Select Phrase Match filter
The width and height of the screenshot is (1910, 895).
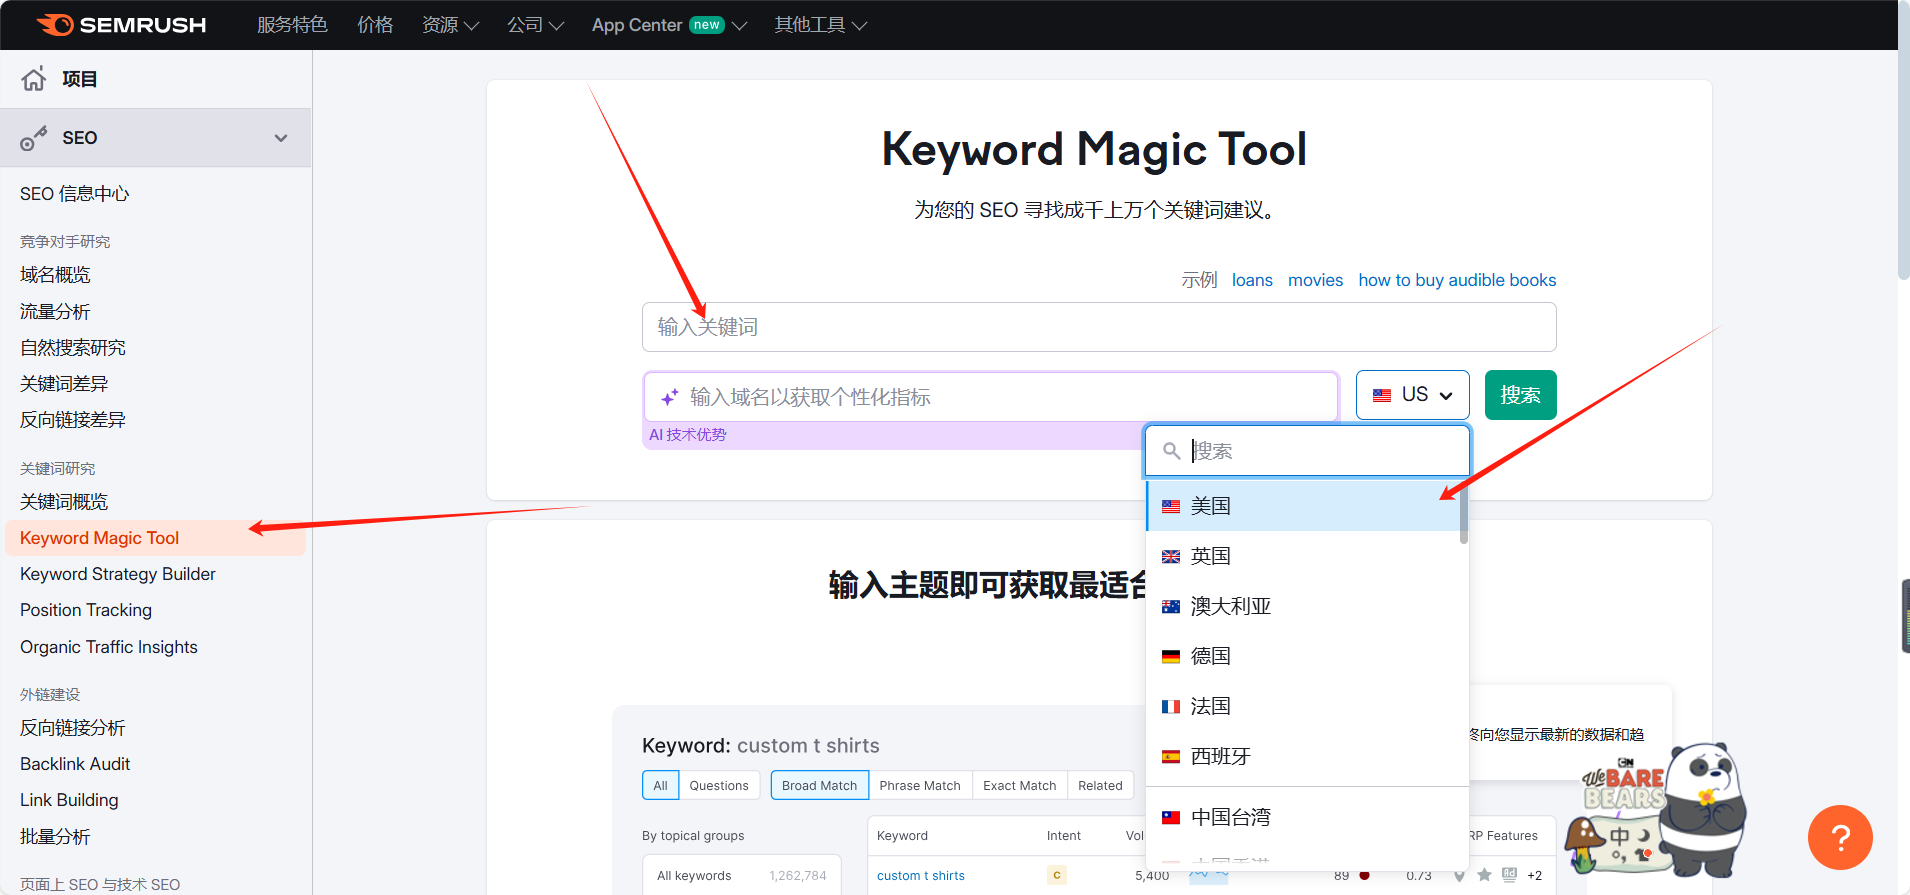point(920,785)
